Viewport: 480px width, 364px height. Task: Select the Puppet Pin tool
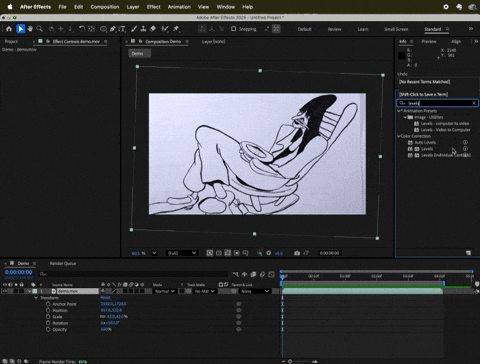tap(176, 29)
